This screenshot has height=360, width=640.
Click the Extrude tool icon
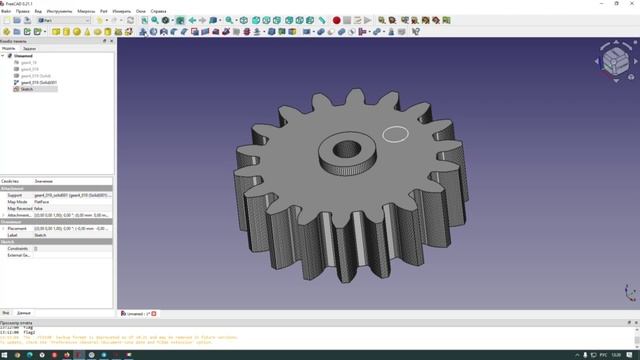143,32
